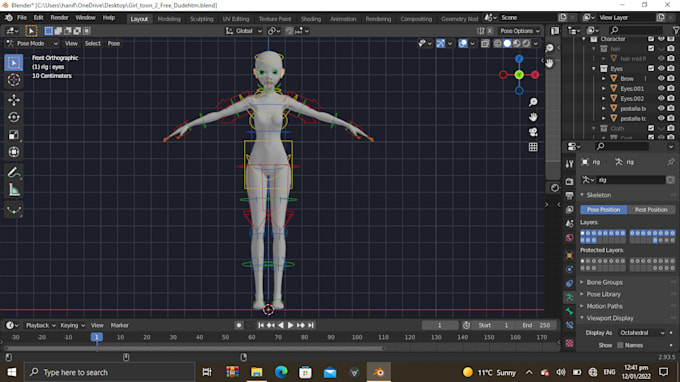Screen dimensions: 680x382
Task: Expand the Bone Groups panel
Action: (x=604, y=282)
